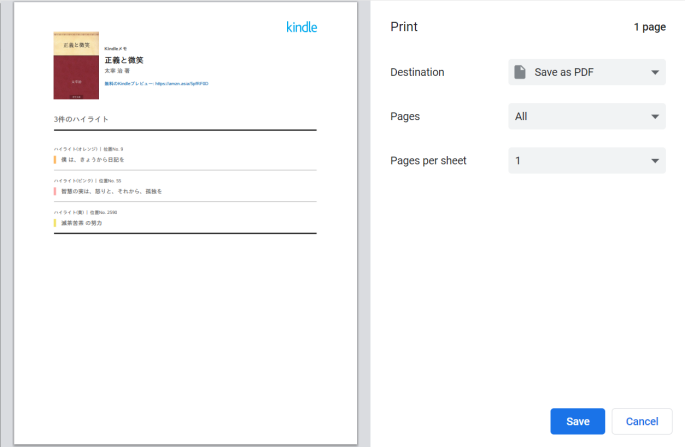Click the Cancel button
The height and width of the screenshot is (447, 685).
642,421
